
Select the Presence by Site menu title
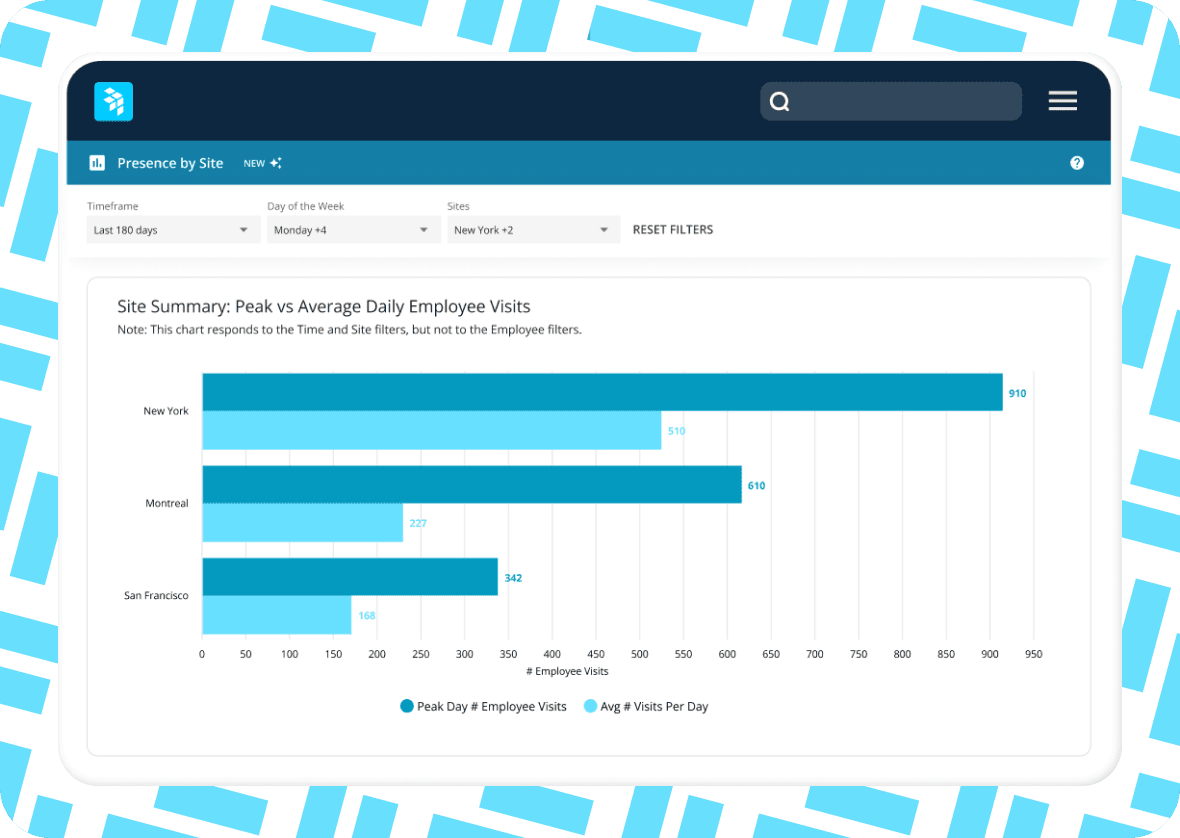pyautogui.click(x=170, y=162)
